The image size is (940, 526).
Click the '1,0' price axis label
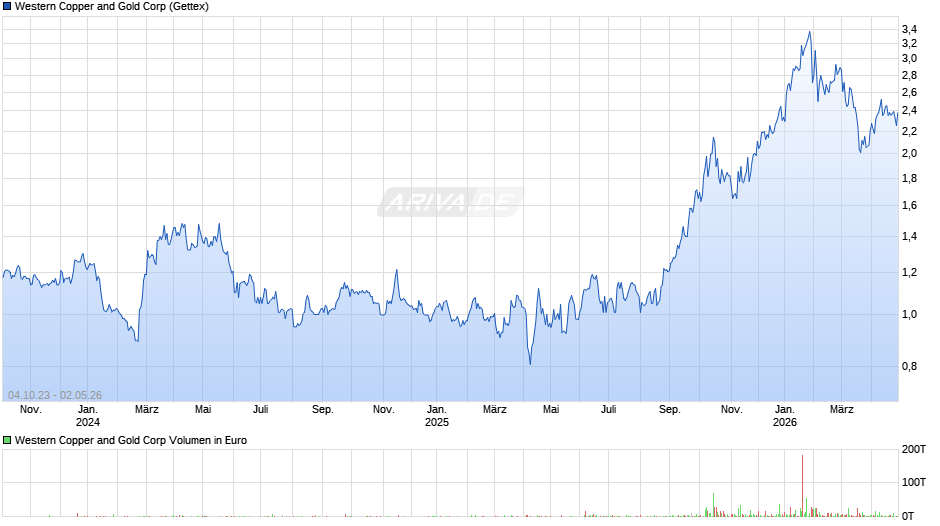click(x=909, y=315)
